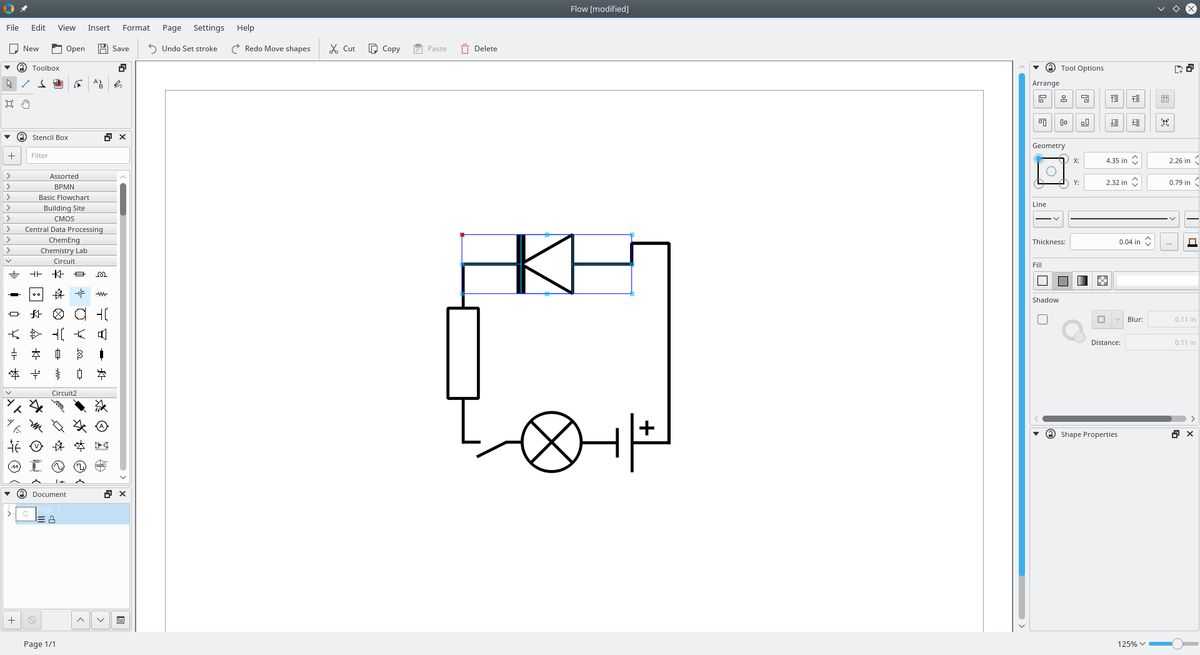
Task: Click the group shapes icon in Arrange
Action: click(x=1165, y=99)
